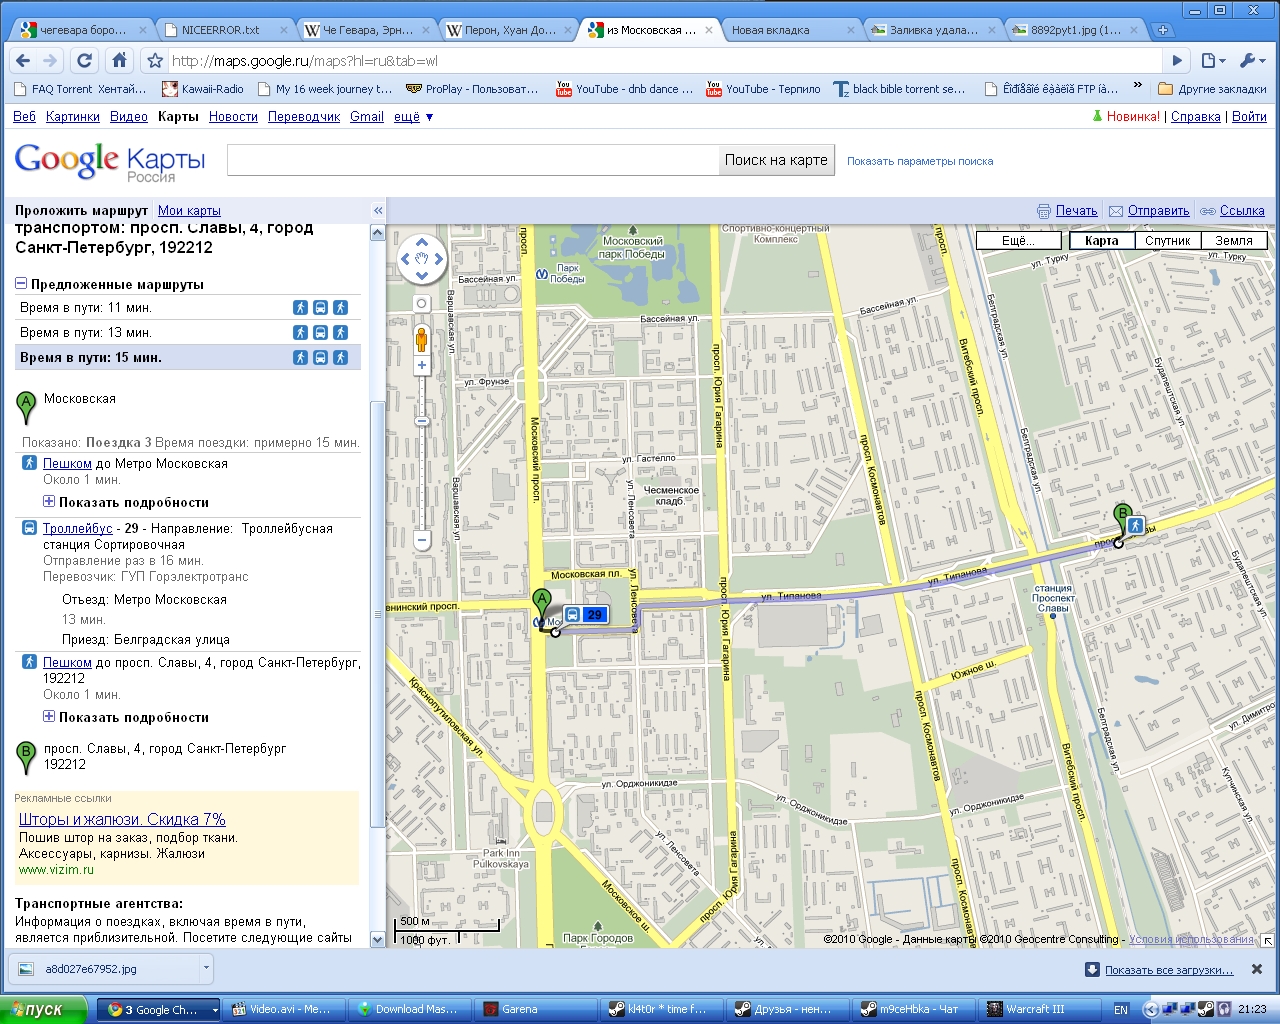Open the Мои карты link
1280x1024 pixels.
(189, 210)
